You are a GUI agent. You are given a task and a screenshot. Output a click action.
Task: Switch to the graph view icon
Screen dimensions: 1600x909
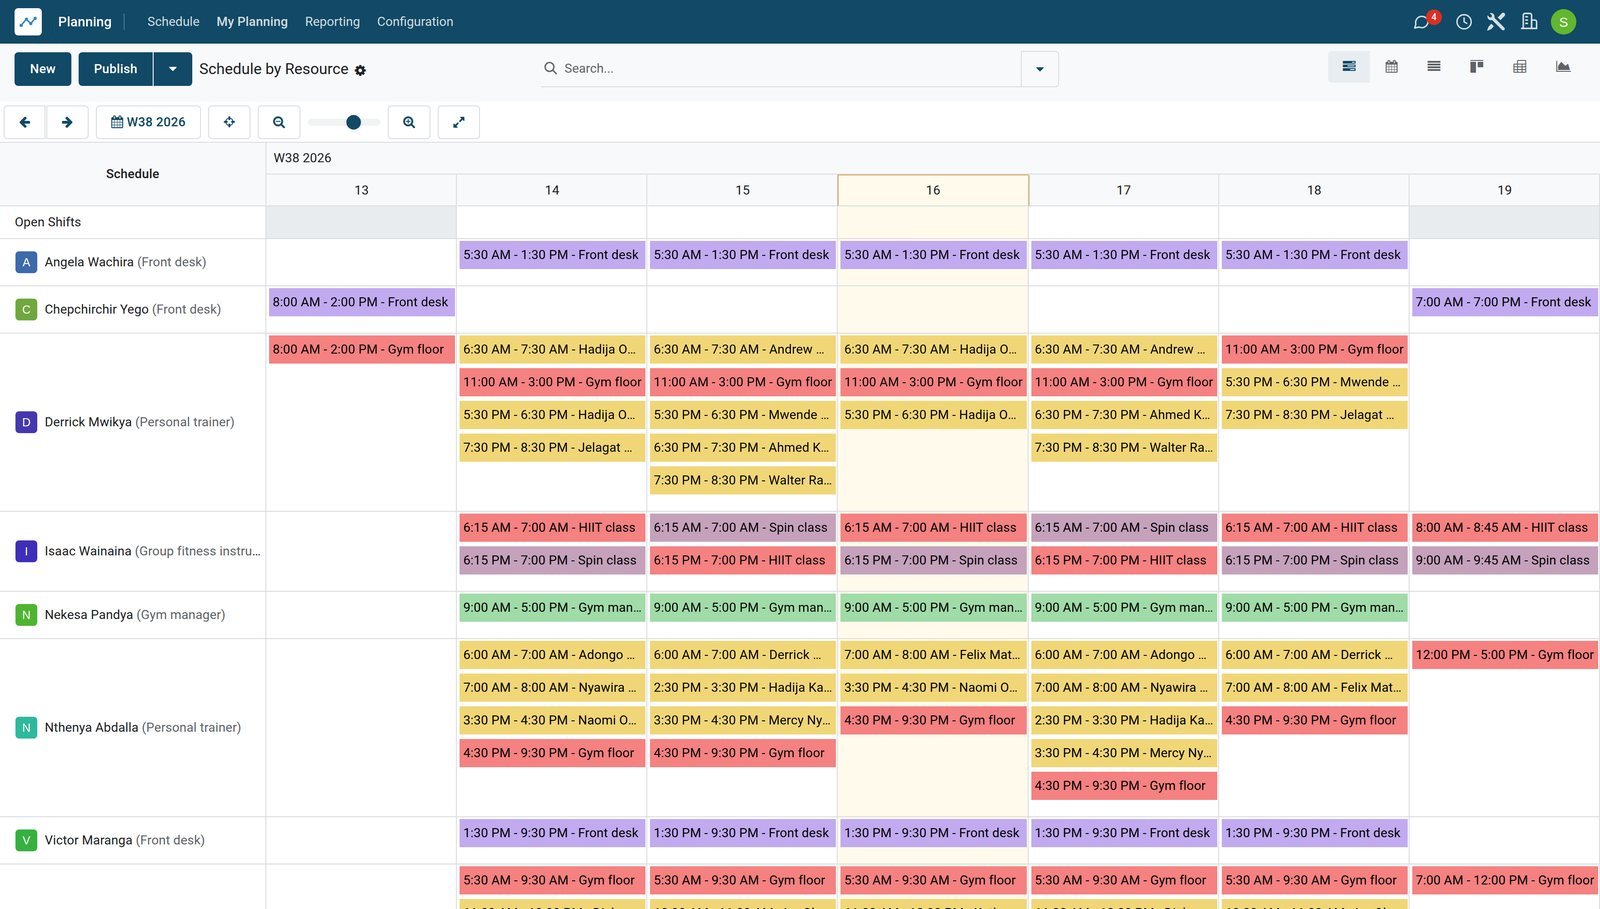click(x=1563, y=67)
